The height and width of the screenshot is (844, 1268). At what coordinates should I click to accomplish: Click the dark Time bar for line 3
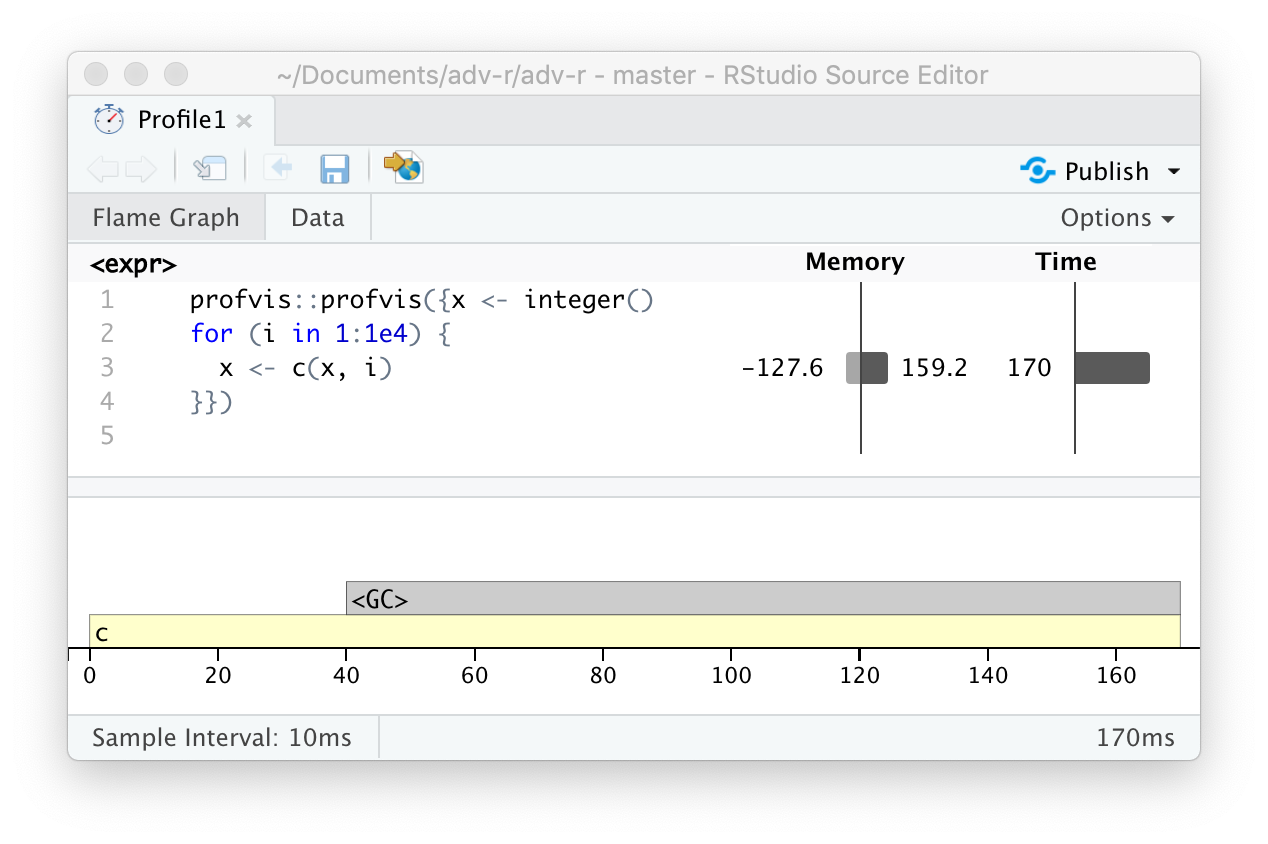coord(1112,368)
